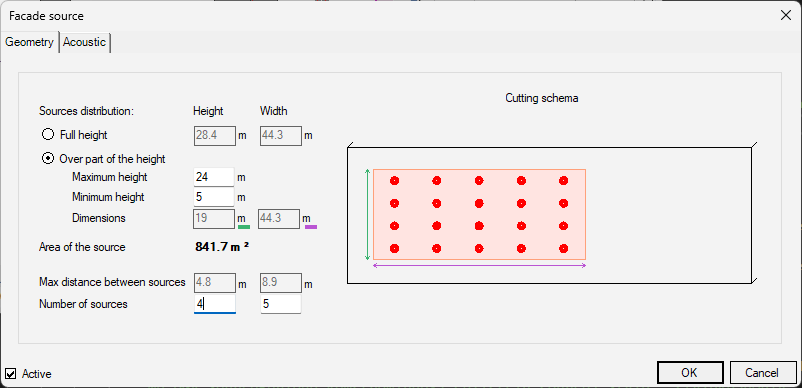This screenshot has width=802, height=388.
Task: Select the Full height radio button
Action: coord(48,135)
